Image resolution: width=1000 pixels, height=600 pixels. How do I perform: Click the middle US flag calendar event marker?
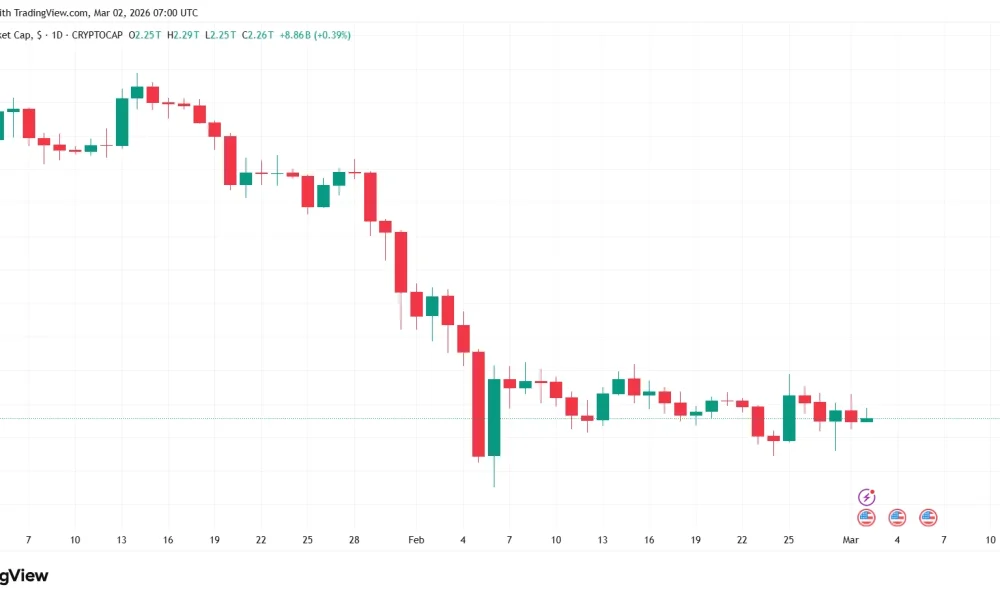[x=897, y=517]
